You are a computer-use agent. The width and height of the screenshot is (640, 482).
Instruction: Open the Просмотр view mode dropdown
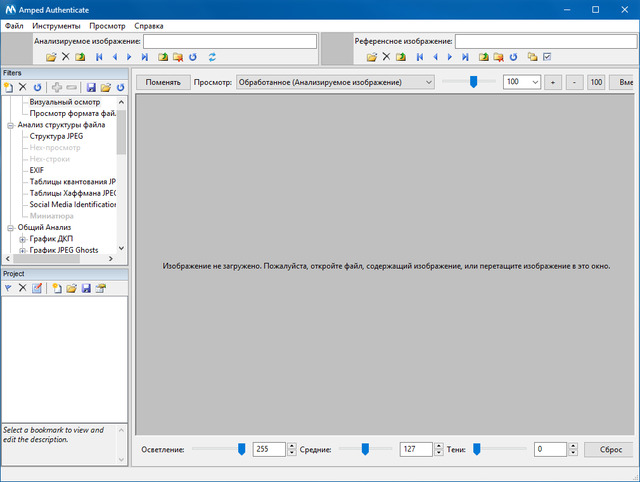335,82
